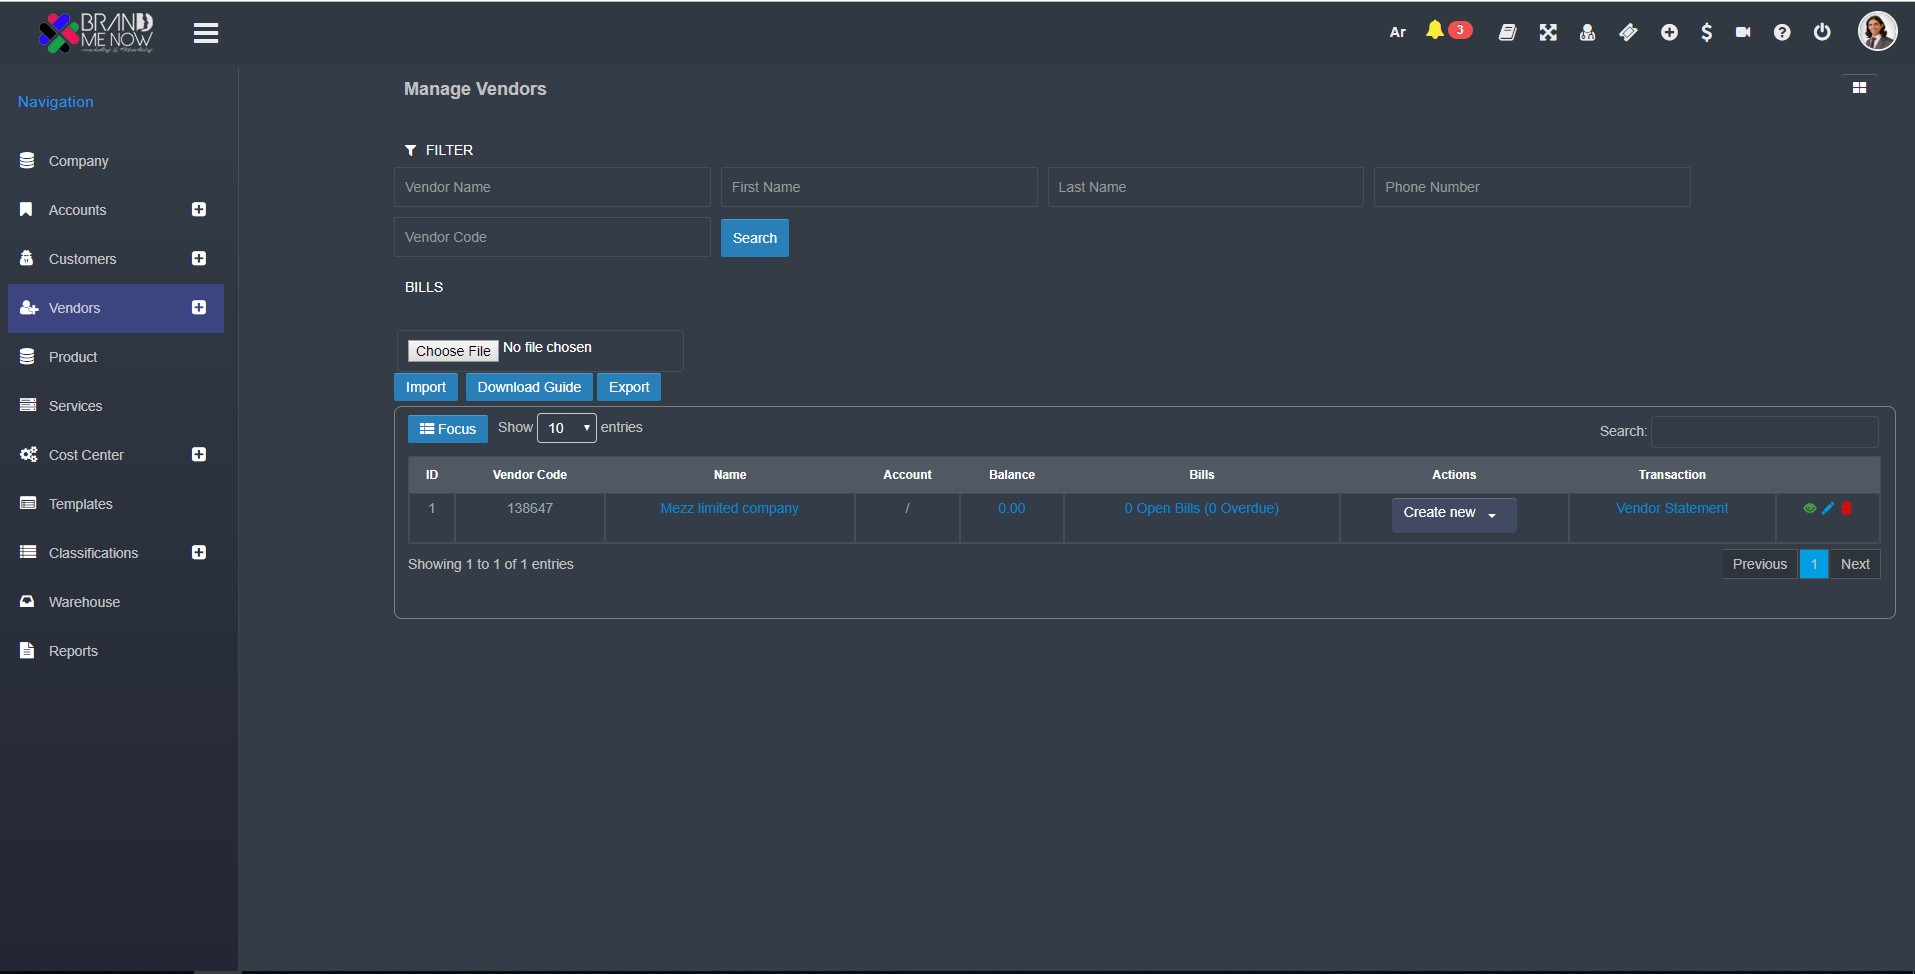Toggle grid view in top right

(x=1859, y=88)
